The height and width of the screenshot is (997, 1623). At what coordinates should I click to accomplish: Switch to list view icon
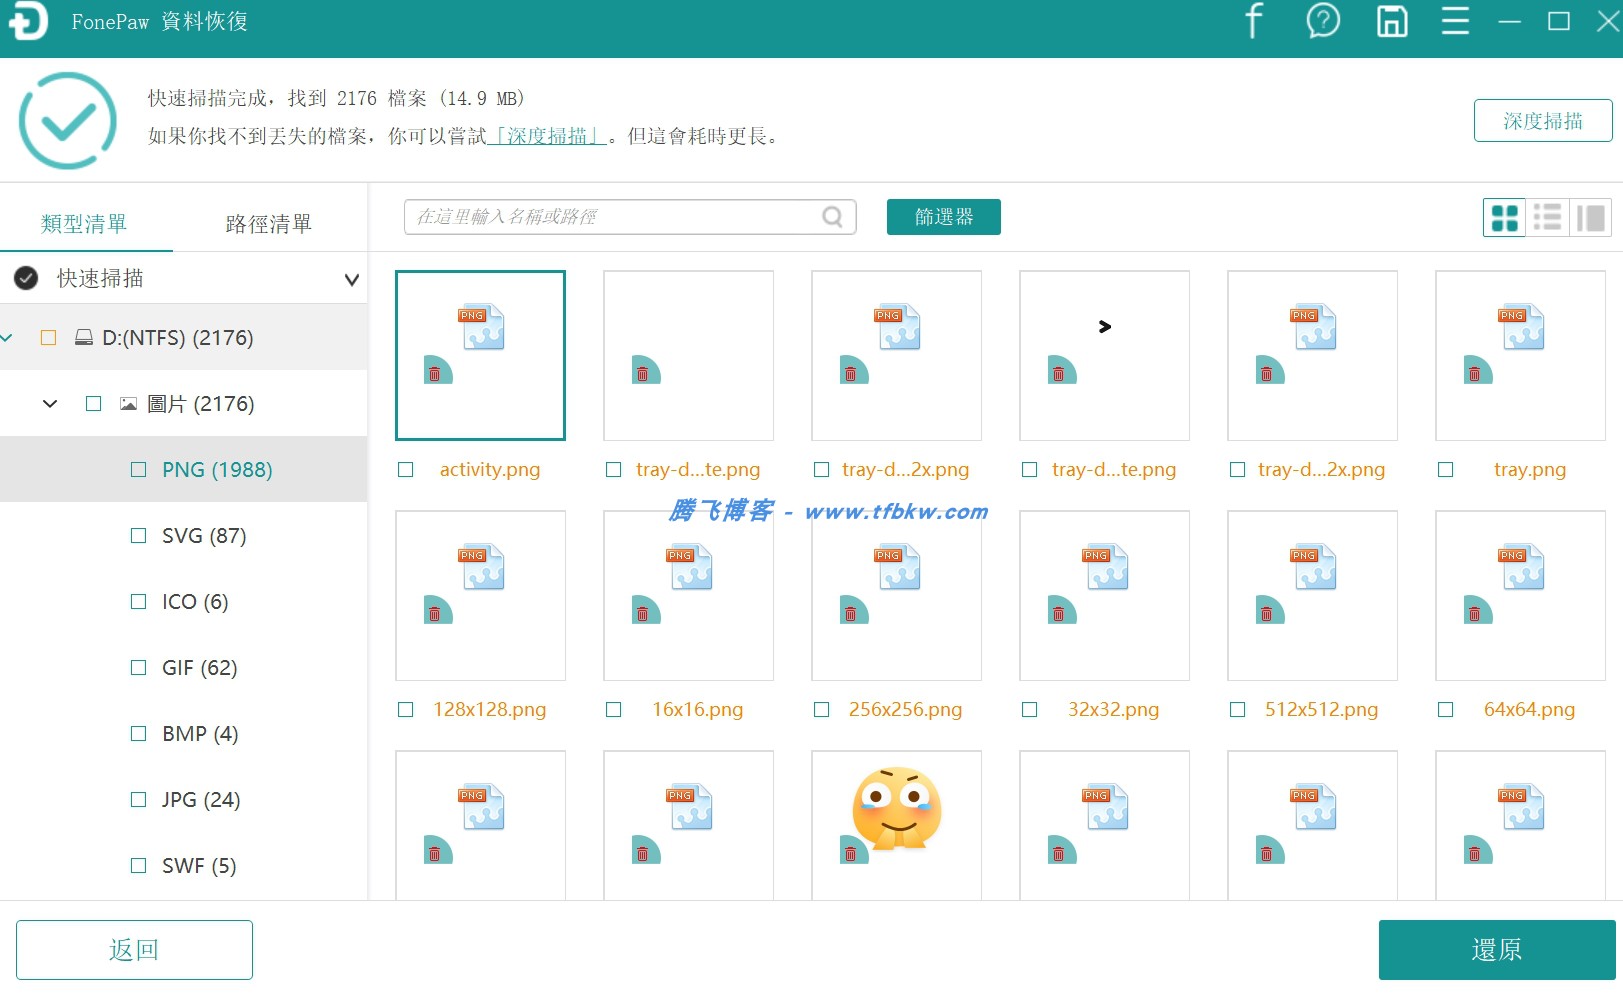pos(1548,217)
